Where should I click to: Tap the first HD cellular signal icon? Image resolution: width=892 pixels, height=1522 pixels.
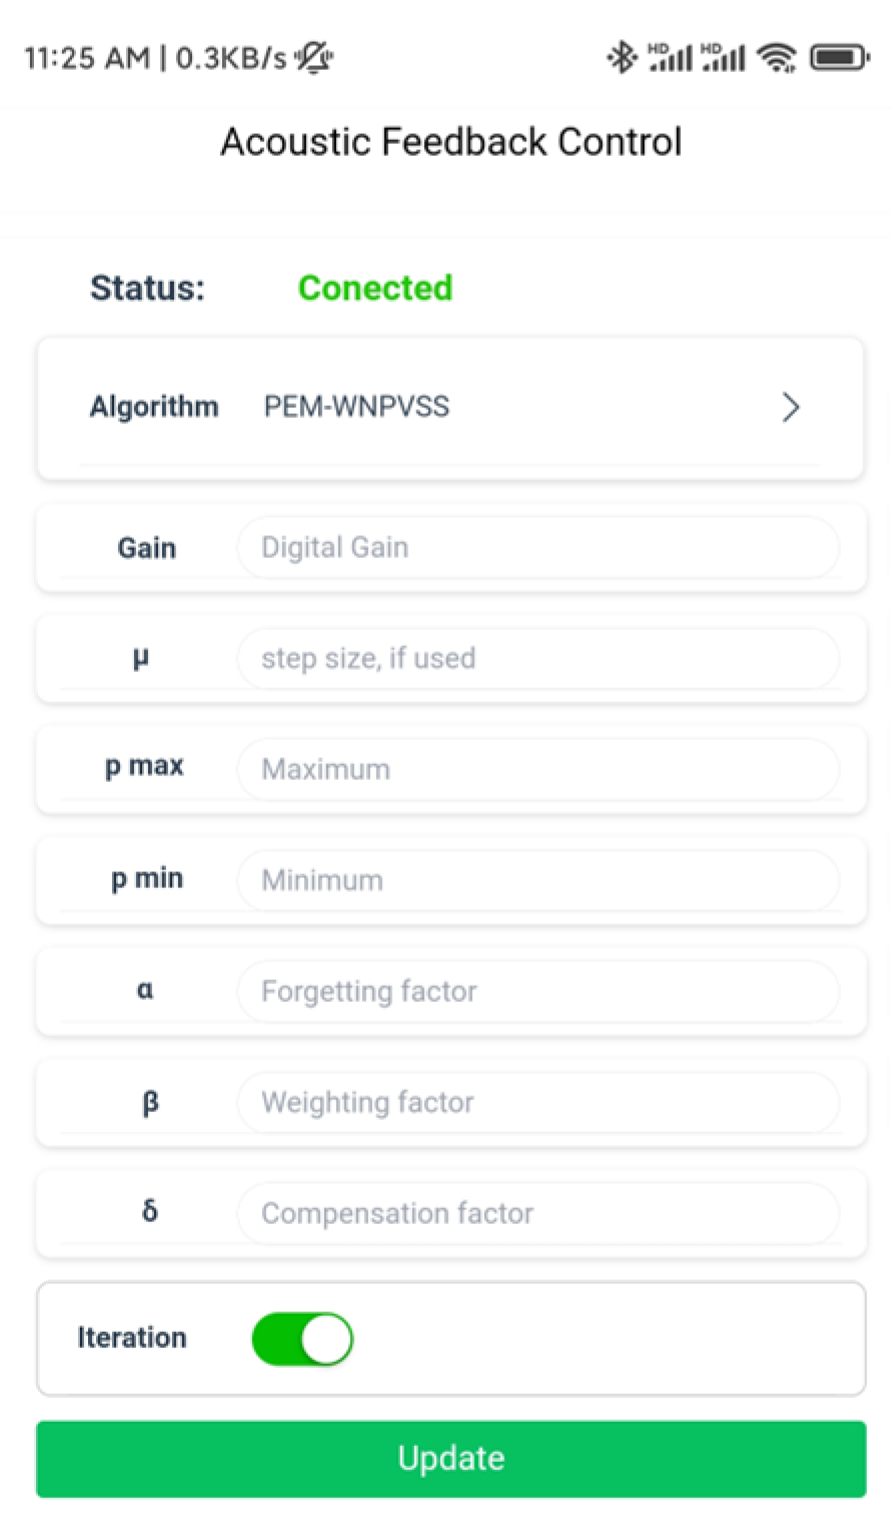(x=670, y=57)
